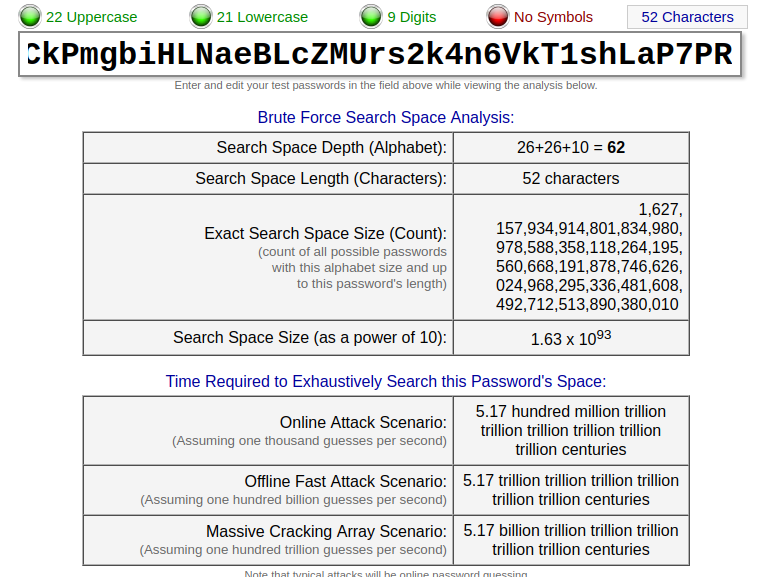Click the 'No Symbols' label
Image resolution: width=760 pixels, height=577 pixels.
coord(553,17)
